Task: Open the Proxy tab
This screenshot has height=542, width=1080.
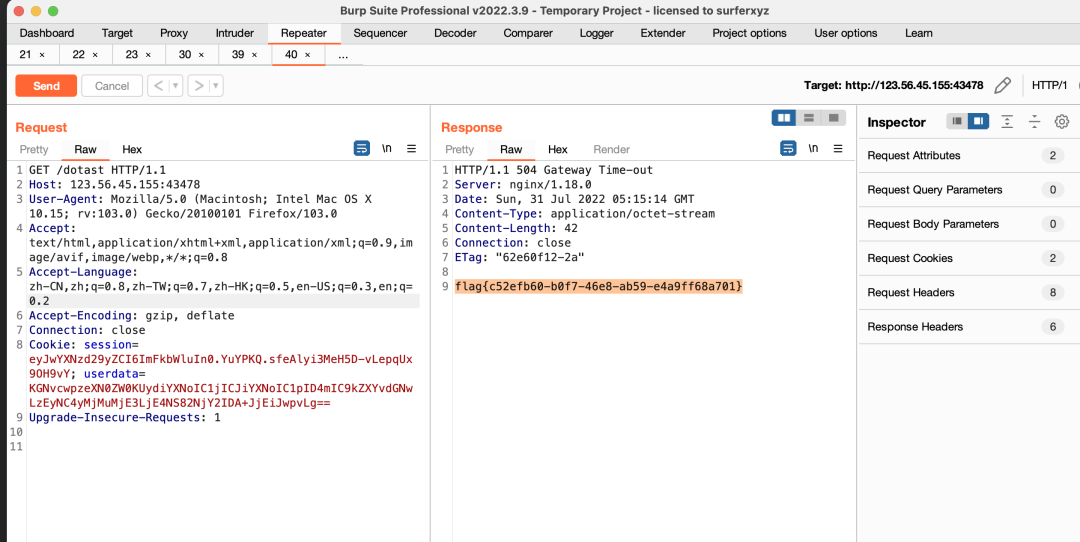Action: pyautogui.click(x=174, y=33)
